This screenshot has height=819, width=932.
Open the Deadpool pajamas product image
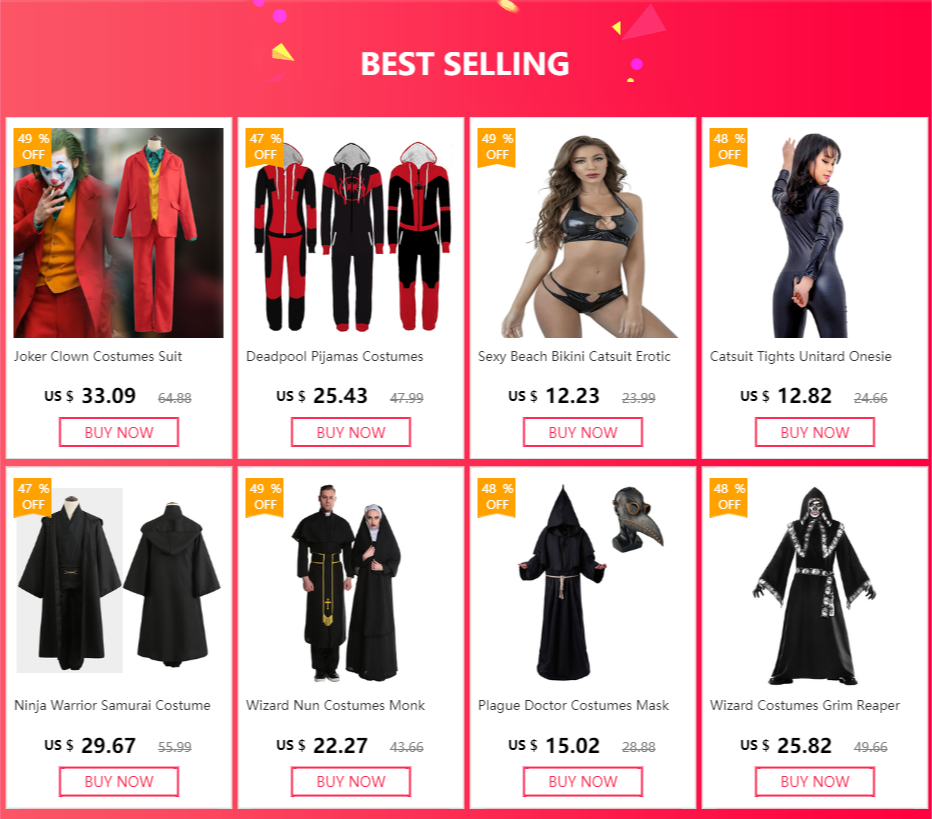point(351,233)
